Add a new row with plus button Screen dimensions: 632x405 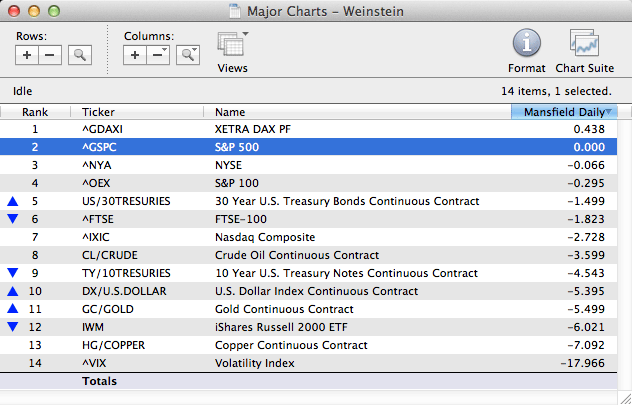pyautogui.click(x=27, y=55)
